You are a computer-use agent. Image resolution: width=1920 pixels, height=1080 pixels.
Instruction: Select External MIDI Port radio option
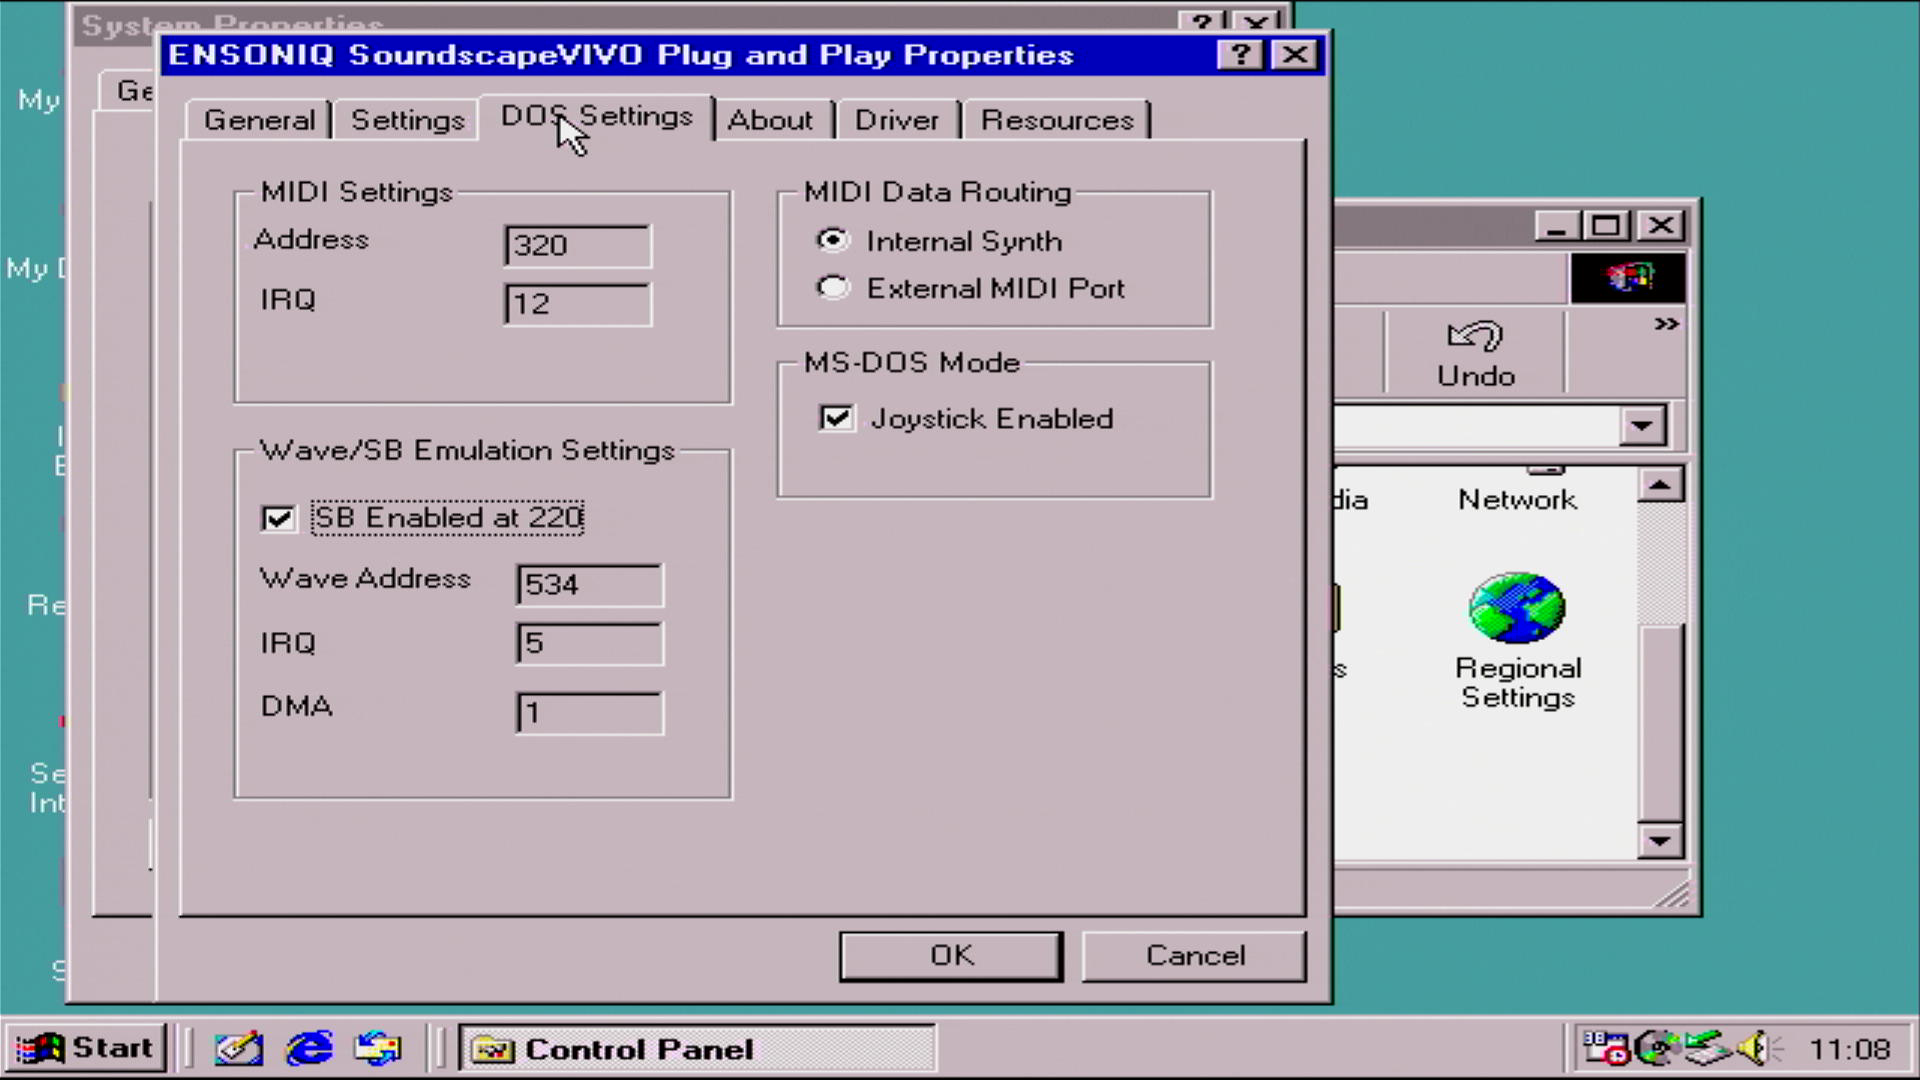point(832,288)
